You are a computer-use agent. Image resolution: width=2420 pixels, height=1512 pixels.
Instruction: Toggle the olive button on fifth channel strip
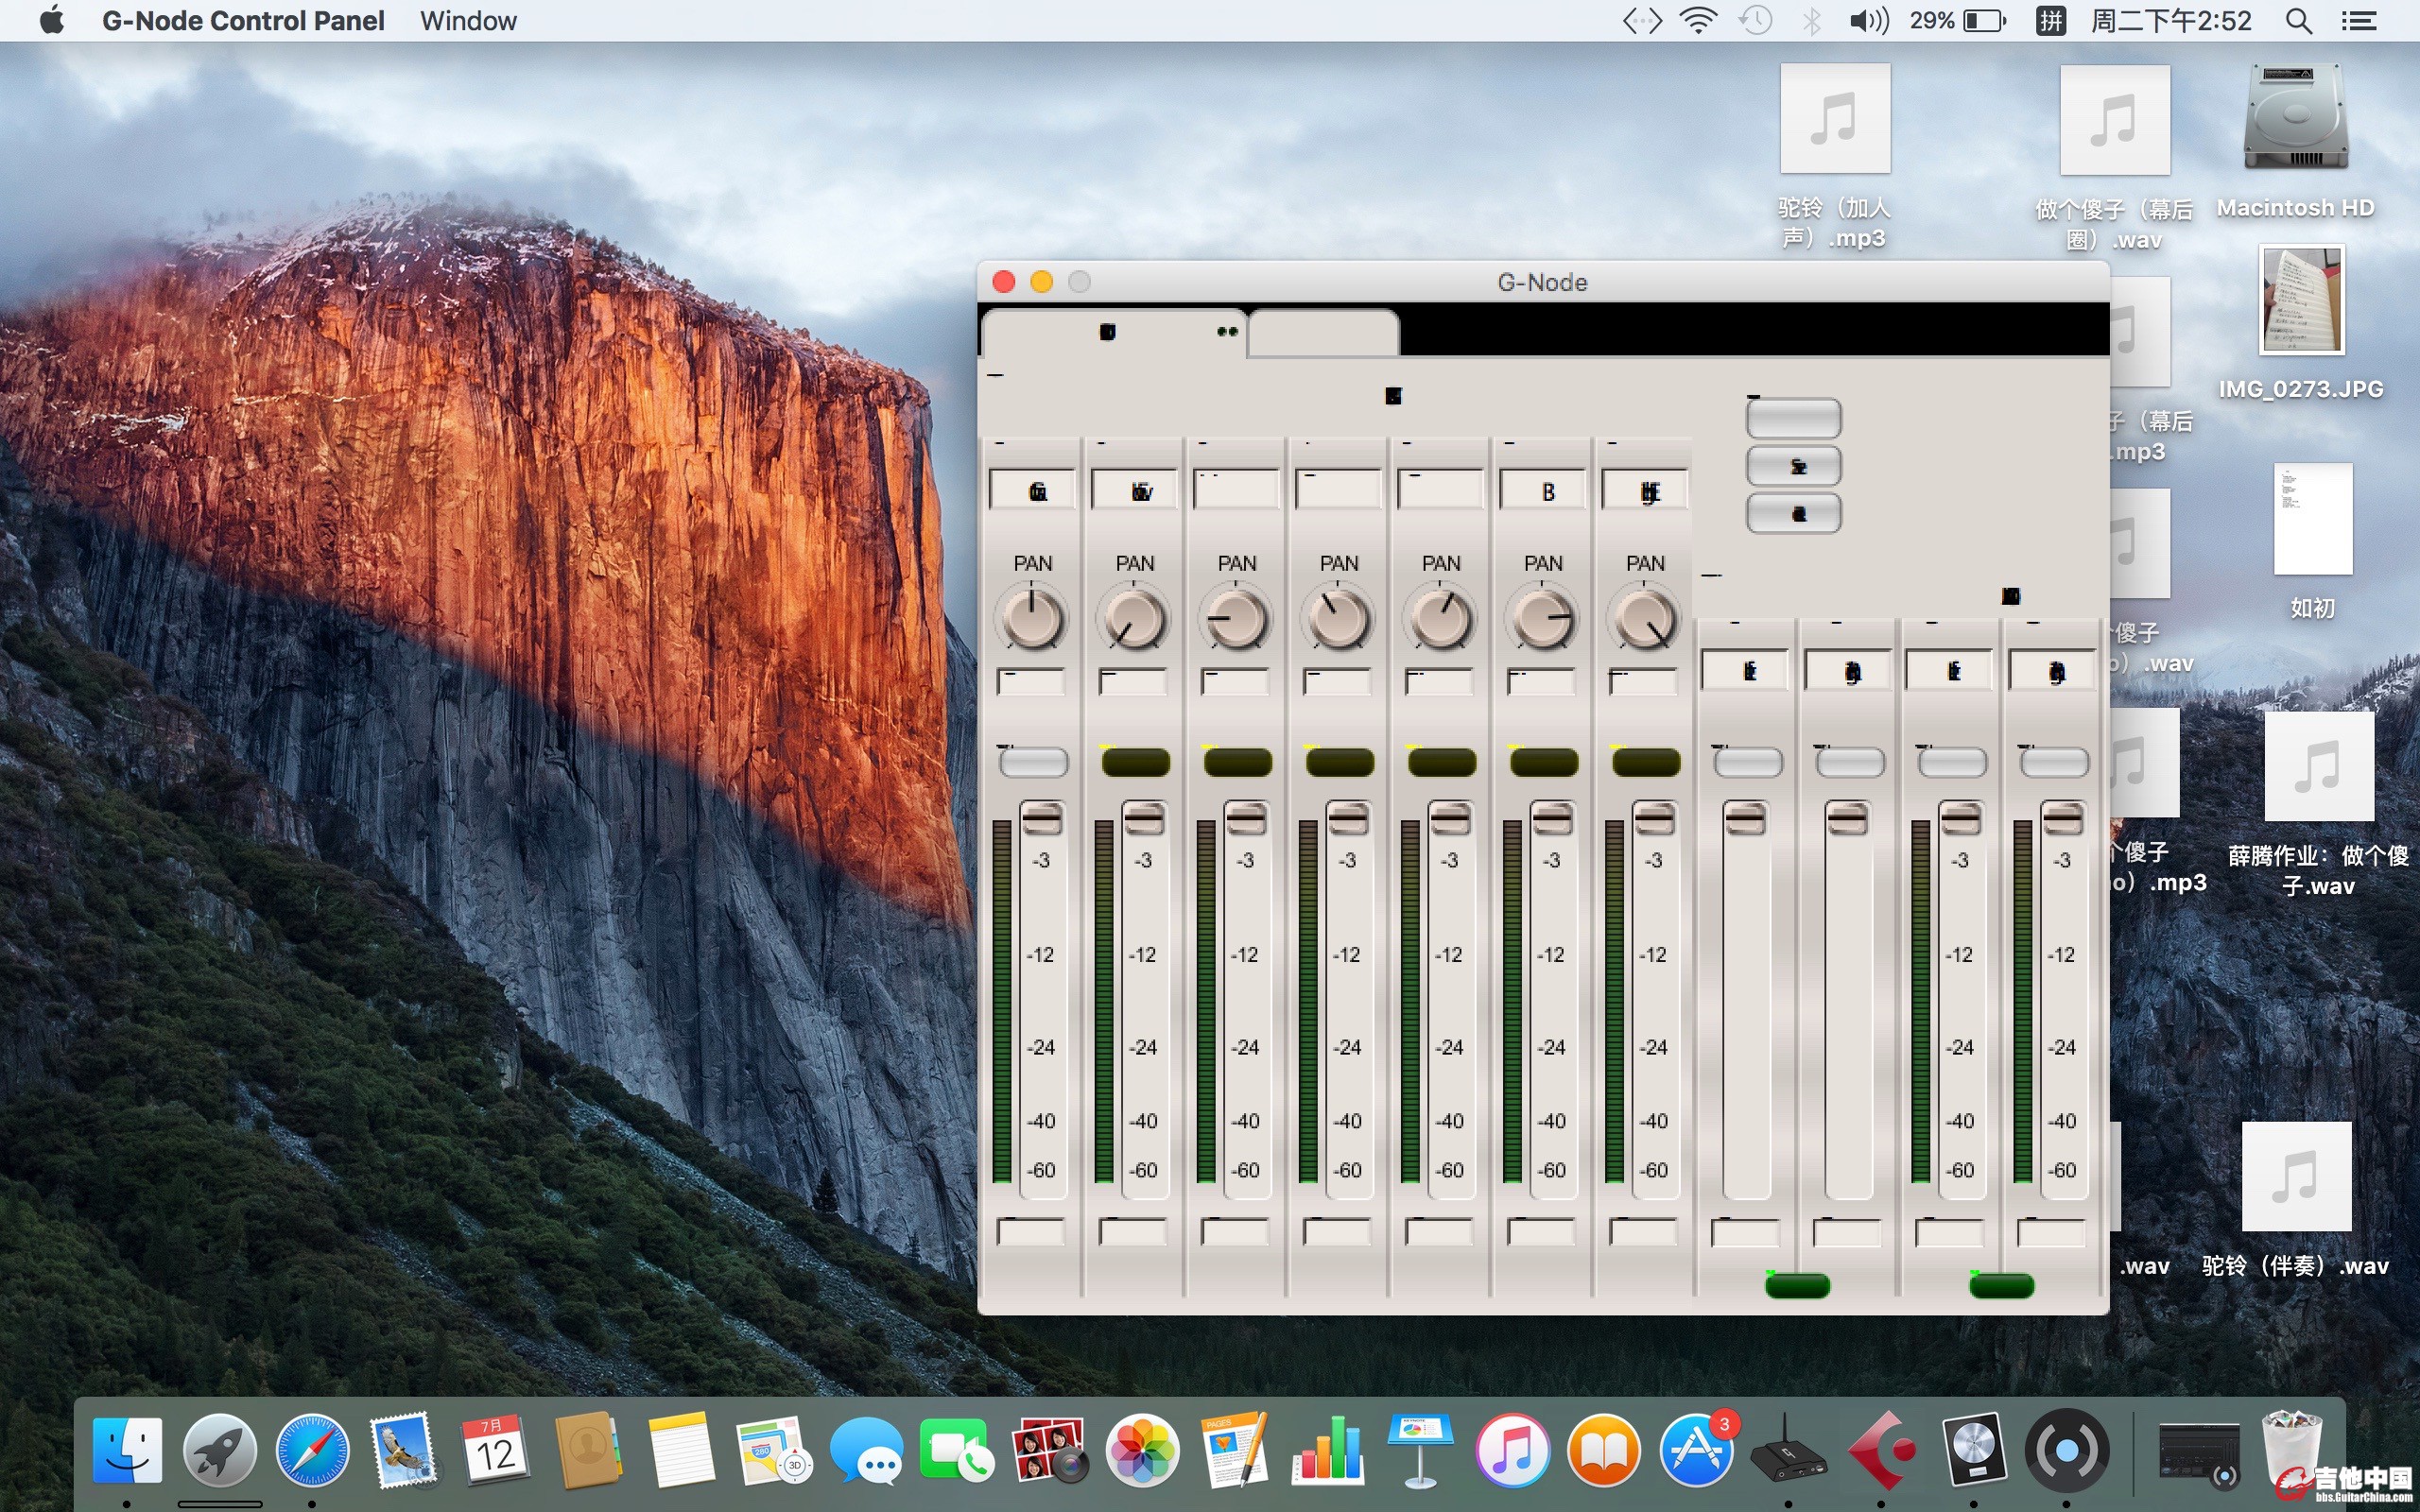pyautogui.click(x=1441, y=763)
